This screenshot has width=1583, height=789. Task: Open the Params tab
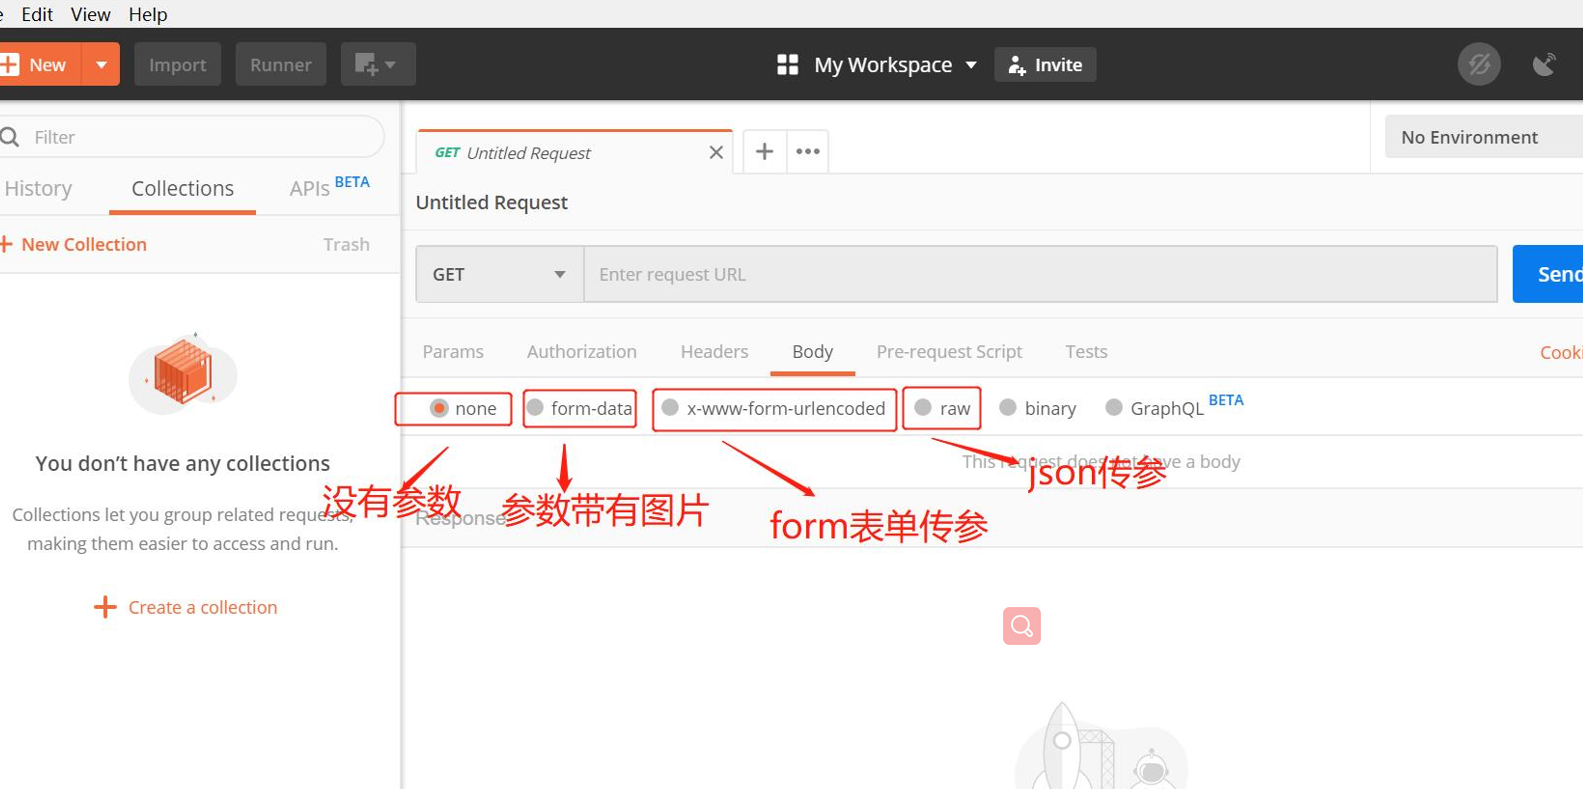(453, 351)
